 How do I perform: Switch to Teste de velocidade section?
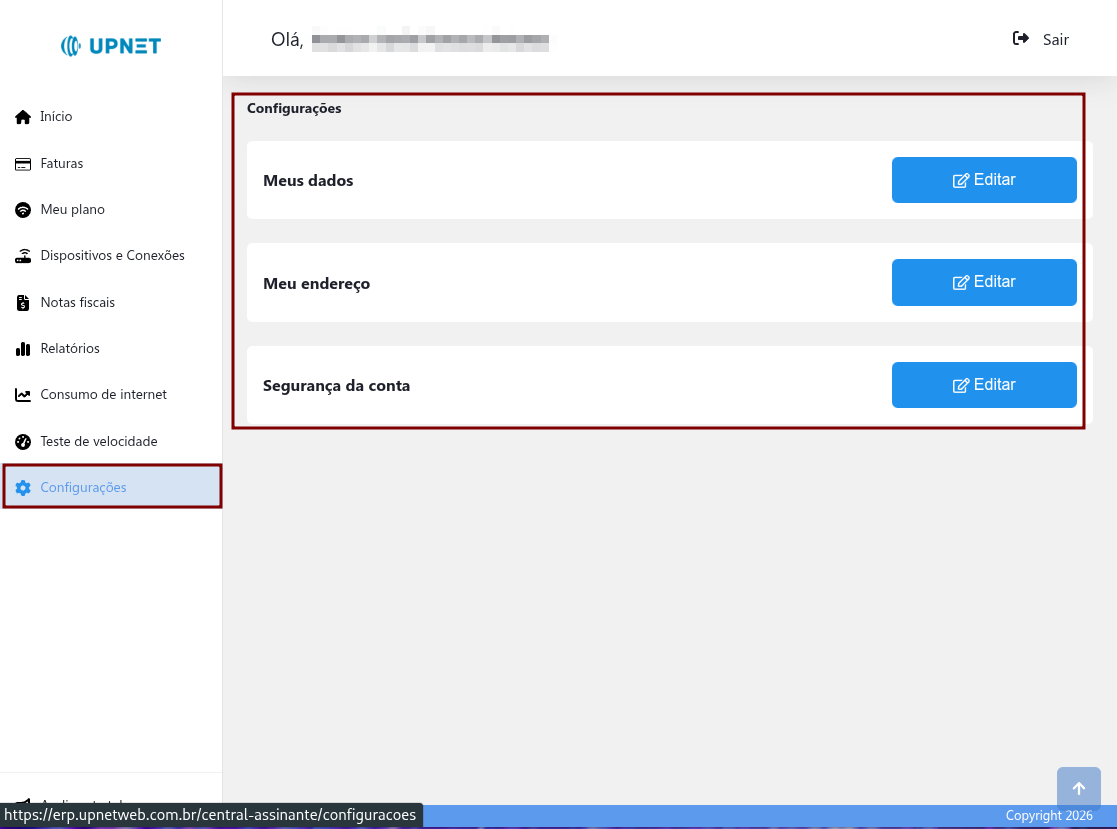tap(98, 441)
